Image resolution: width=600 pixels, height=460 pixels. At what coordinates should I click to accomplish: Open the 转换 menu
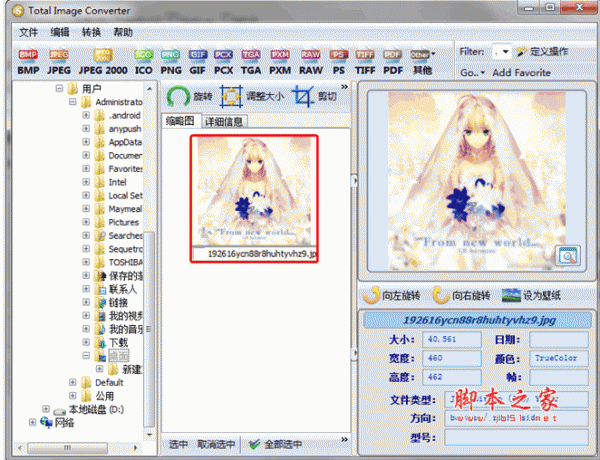coord(91,32)
